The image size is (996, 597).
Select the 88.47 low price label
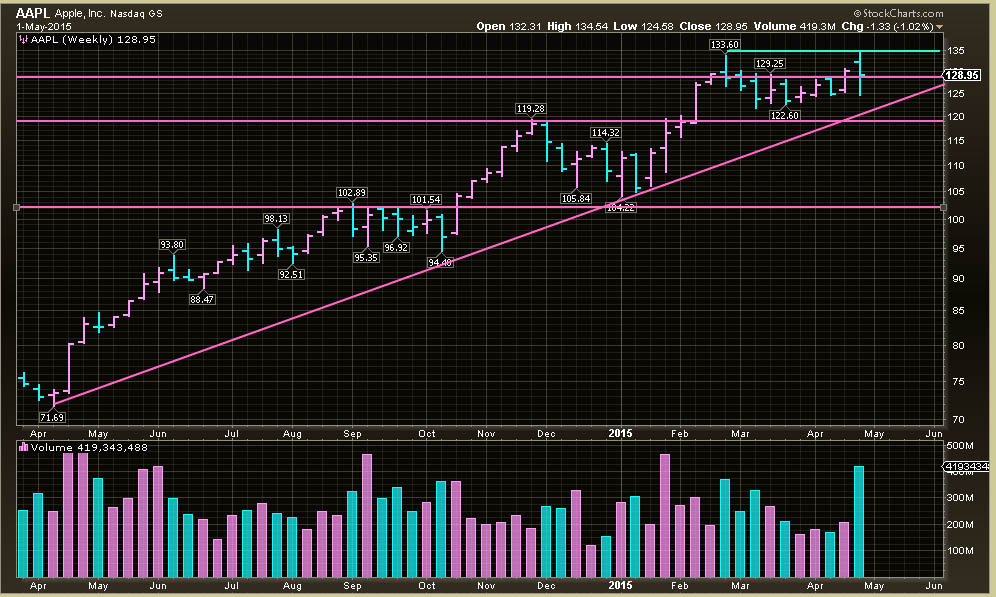point(202,299)
